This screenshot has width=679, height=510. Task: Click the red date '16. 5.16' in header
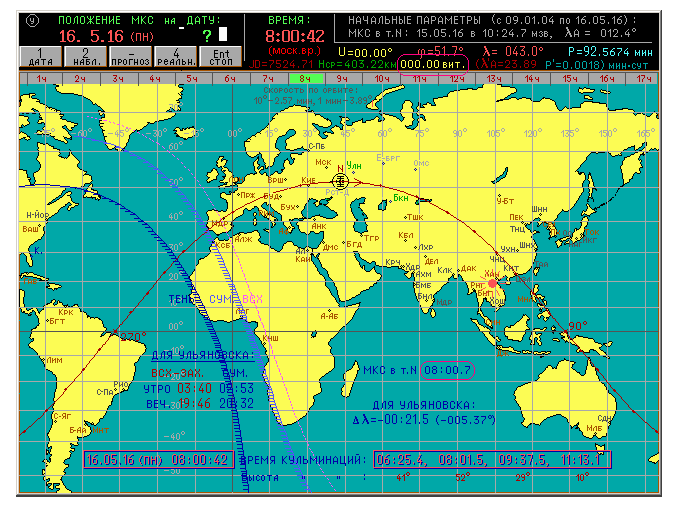click(91, 36)
